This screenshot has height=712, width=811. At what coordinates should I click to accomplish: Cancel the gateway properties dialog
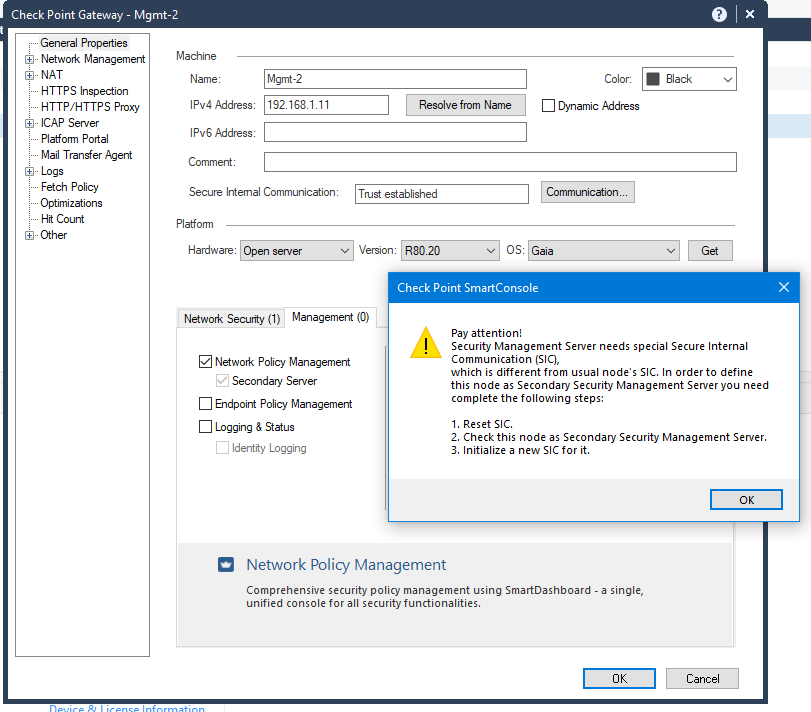(702, 678)
